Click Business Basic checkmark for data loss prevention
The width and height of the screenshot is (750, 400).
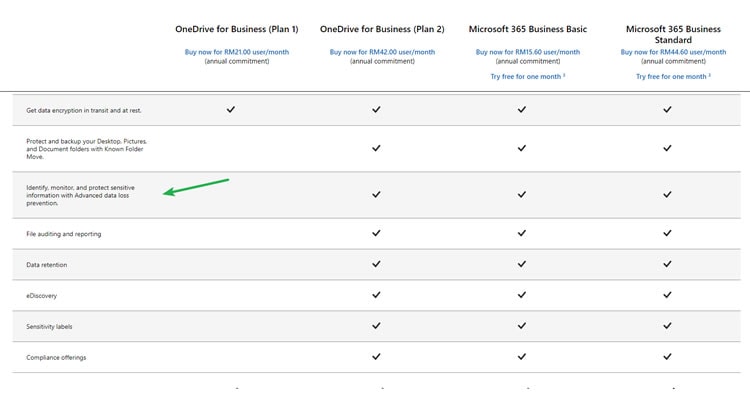522,195
